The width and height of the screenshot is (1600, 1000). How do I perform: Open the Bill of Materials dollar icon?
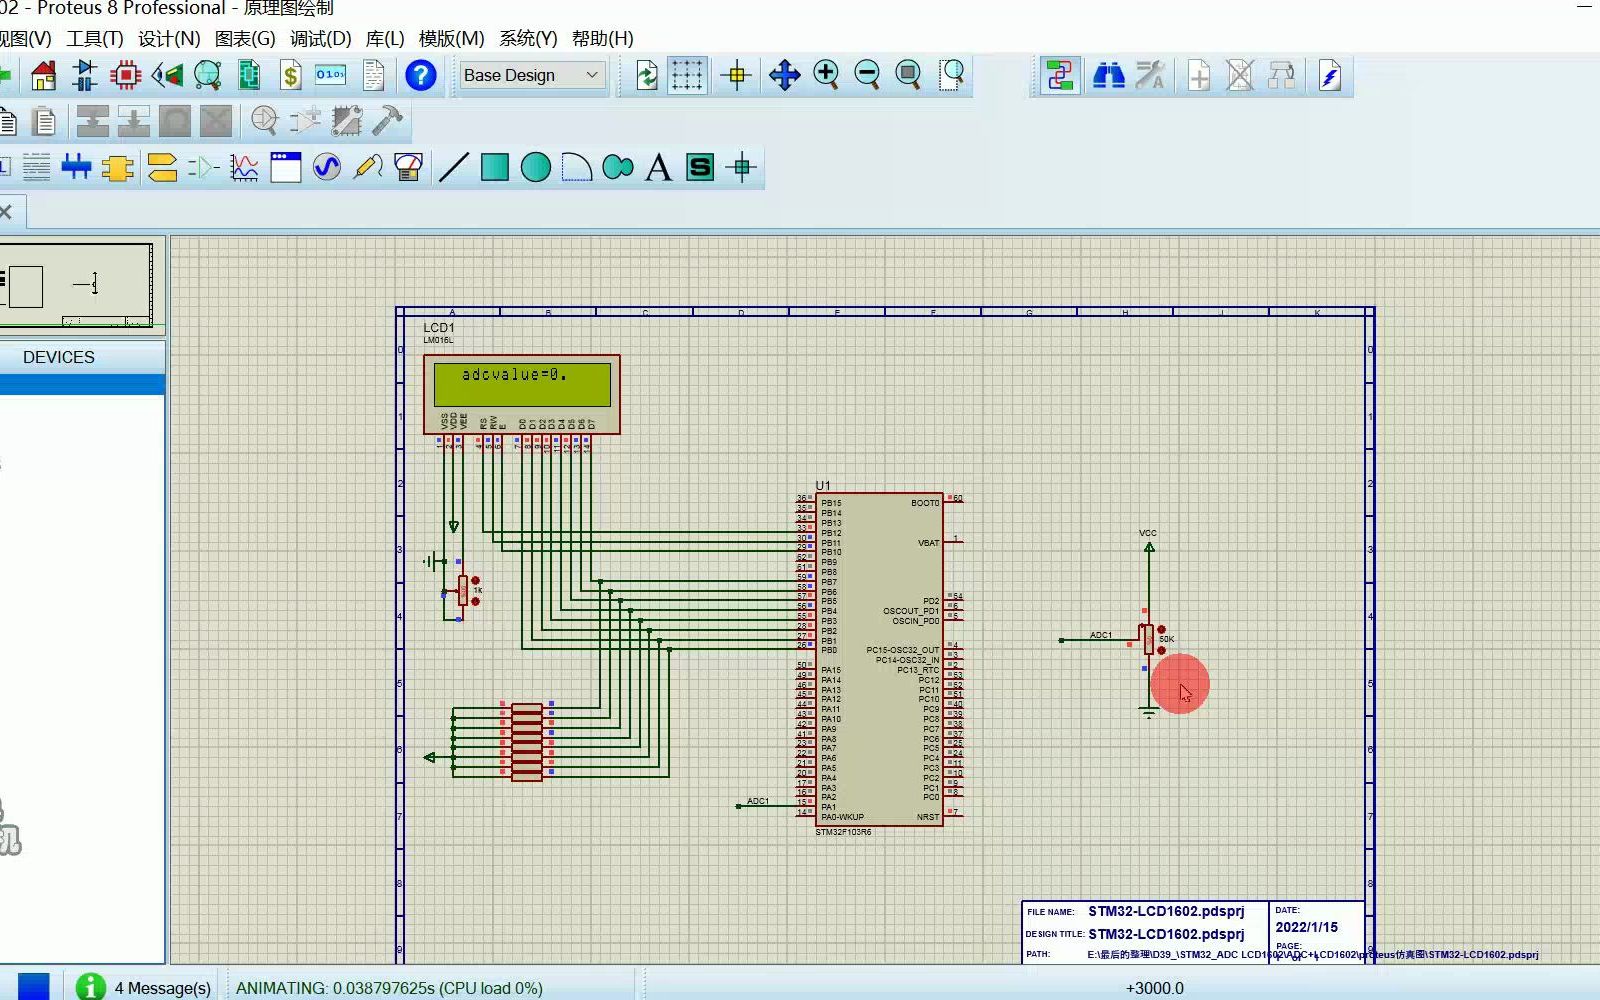[290, 75]
